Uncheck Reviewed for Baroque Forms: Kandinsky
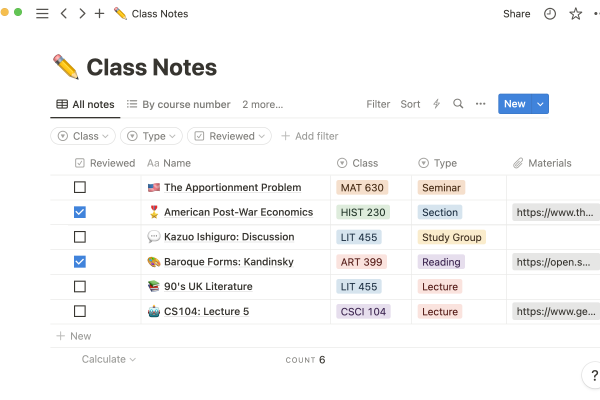600x400 pixels. point(80,262)
